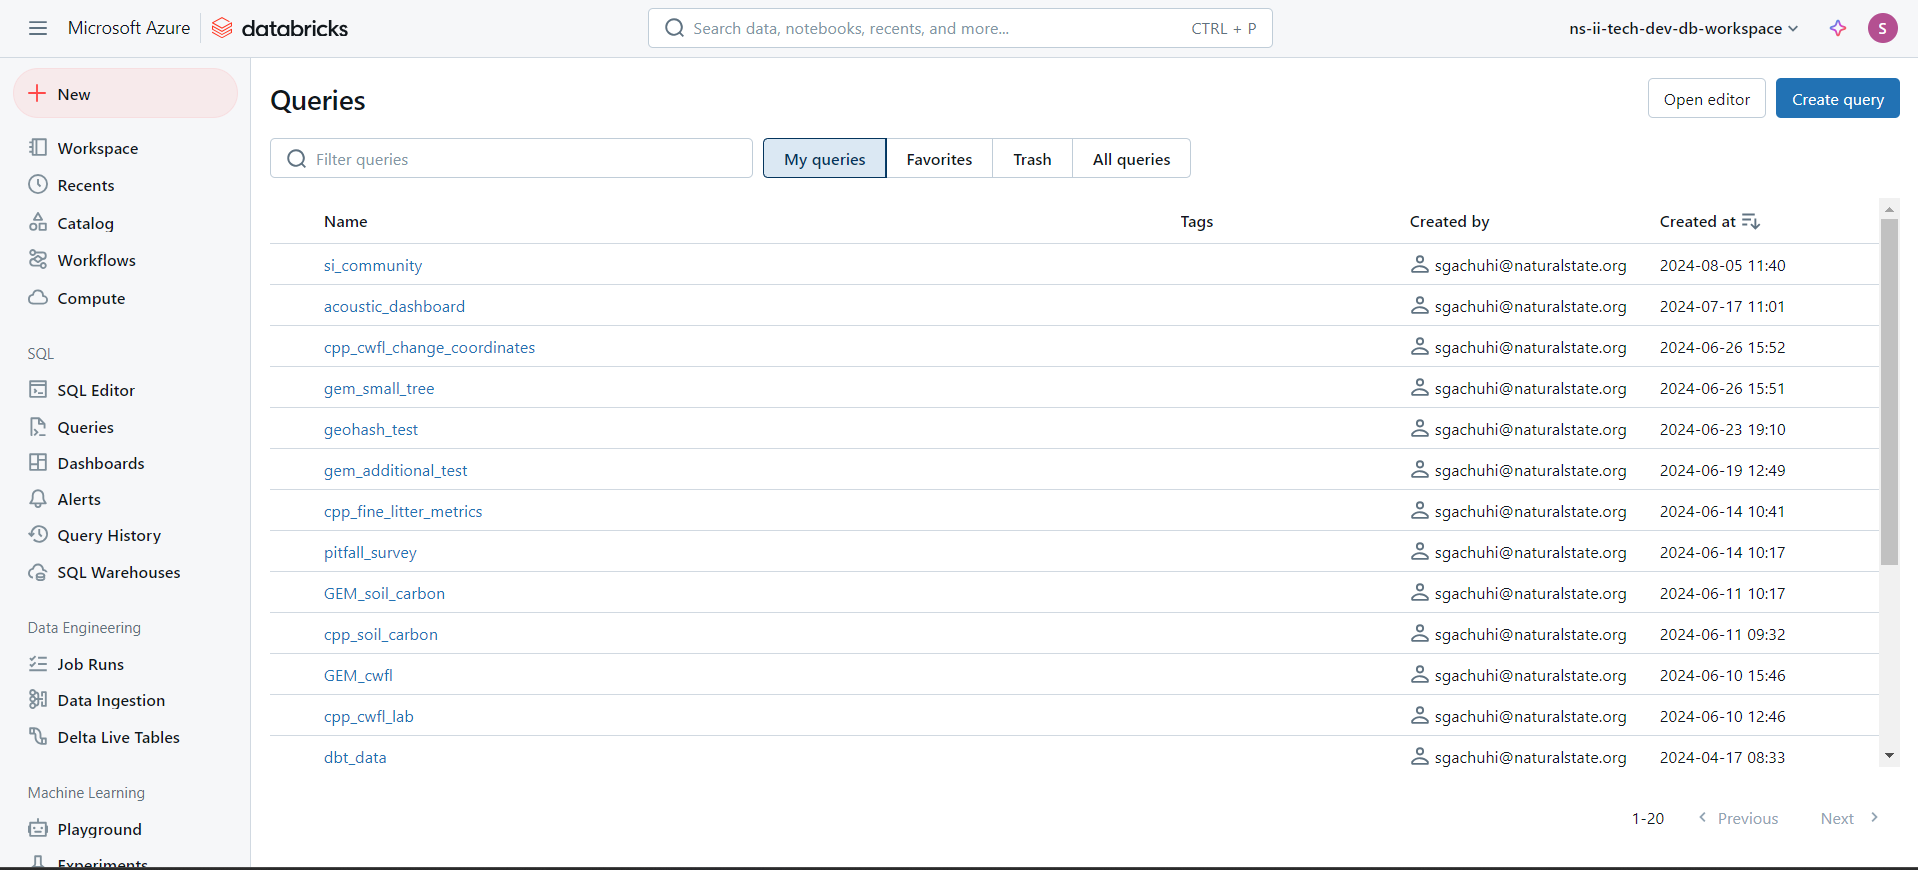Open the si_community query
Viewport: 1918px width, 870px height.
pyautogui.click(x=373, y=265)
